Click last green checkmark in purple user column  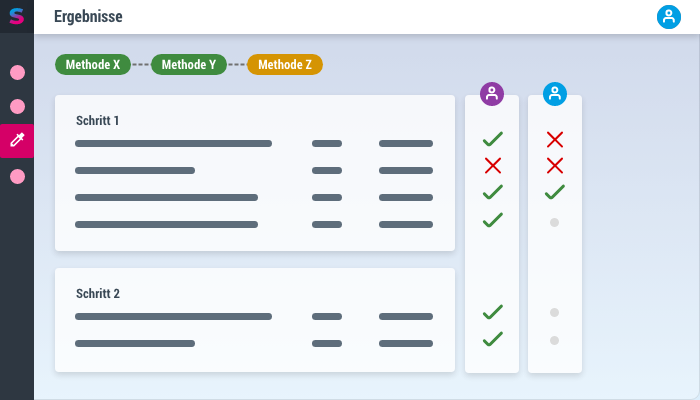pos(493,339)
